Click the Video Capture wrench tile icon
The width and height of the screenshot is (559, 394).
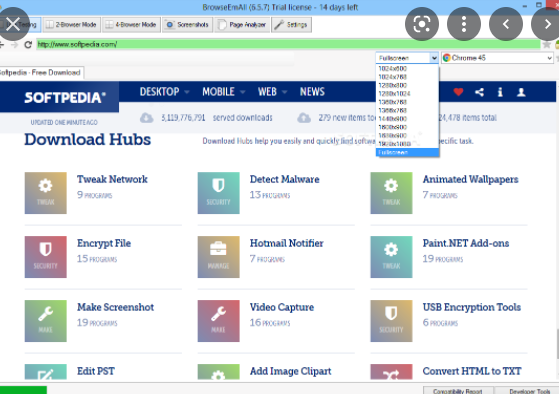[219, 321]
